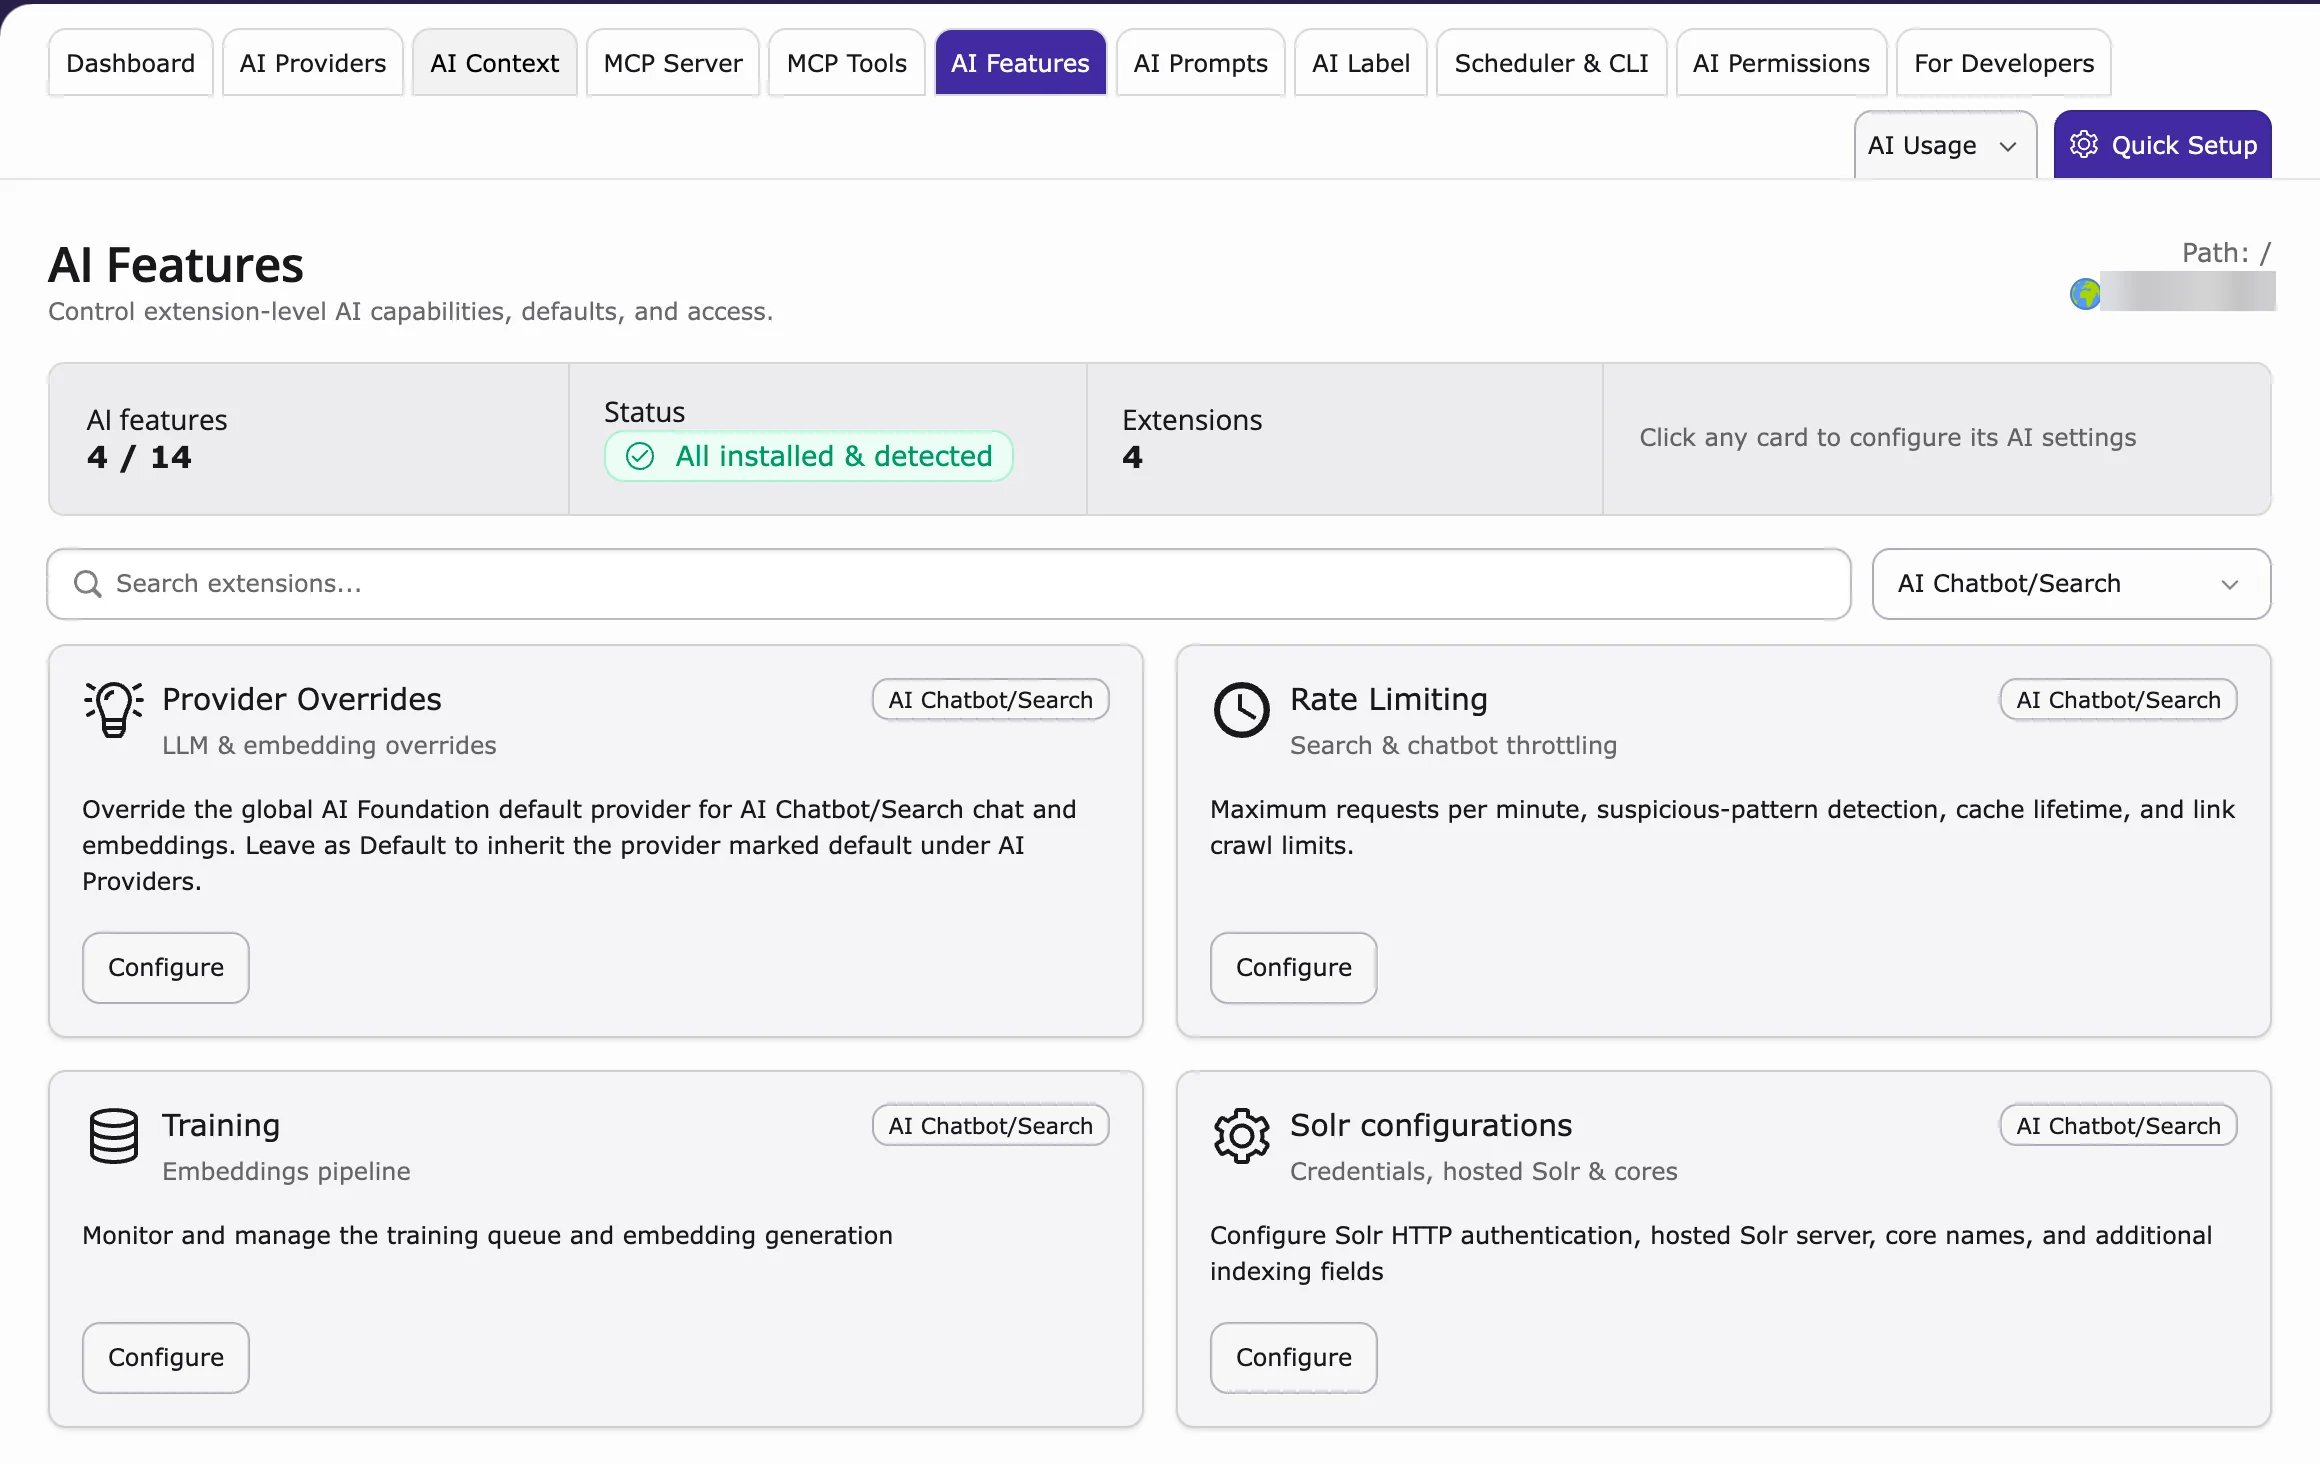Click AI Chatbot/Search badge on Solr configurations
Image resolution: width=2320 pixels, height=1464 pixels.
pos(2119,1126)
